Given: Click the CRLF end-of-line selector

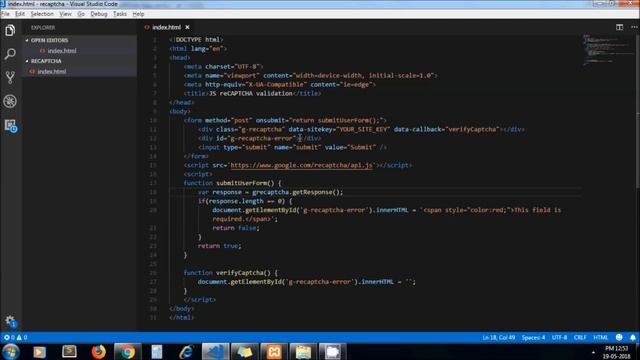Looking at the screenshot, I should click(x=580, y=338).
